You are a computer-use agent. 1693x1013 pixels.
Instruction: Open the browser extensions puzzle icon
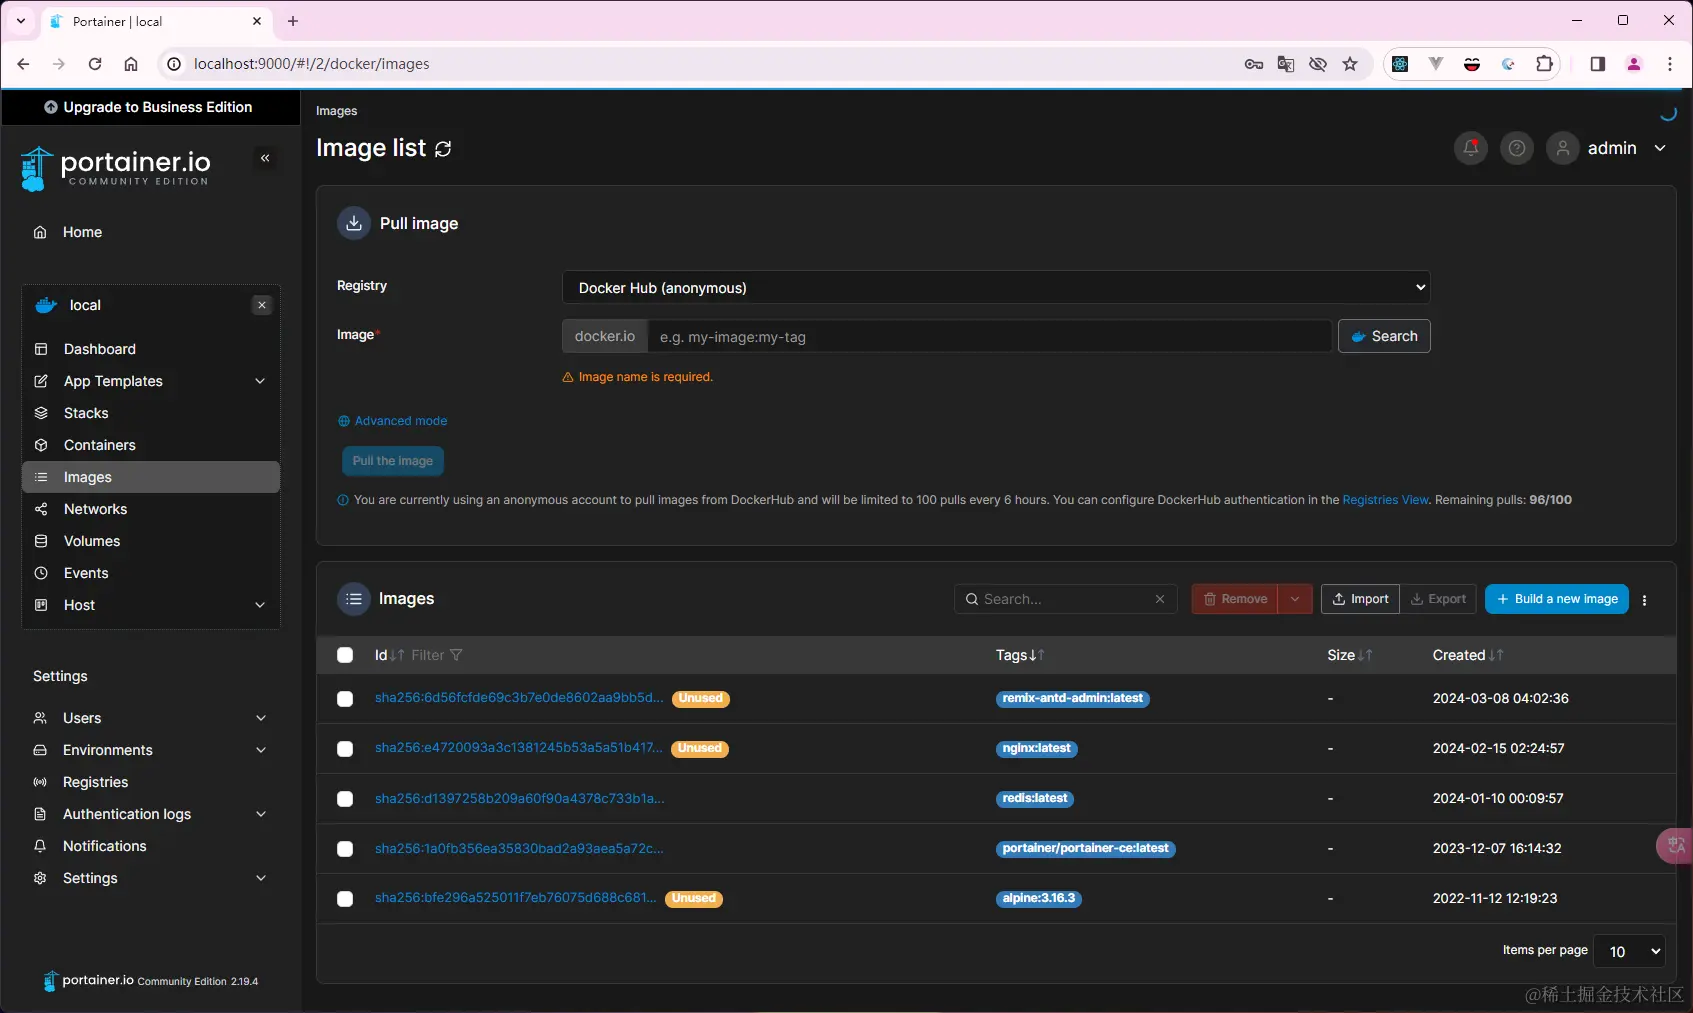(1544, 64)
